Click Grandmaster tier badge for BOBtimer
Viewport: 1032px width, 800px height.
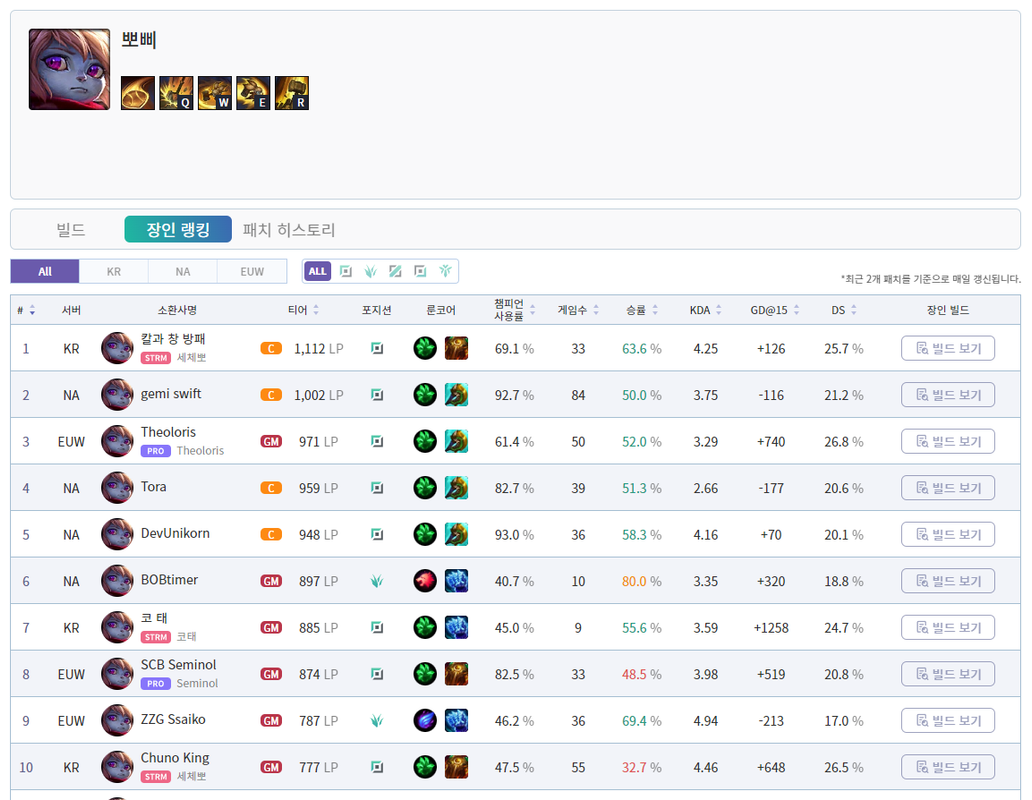click(x=271, y=581)
